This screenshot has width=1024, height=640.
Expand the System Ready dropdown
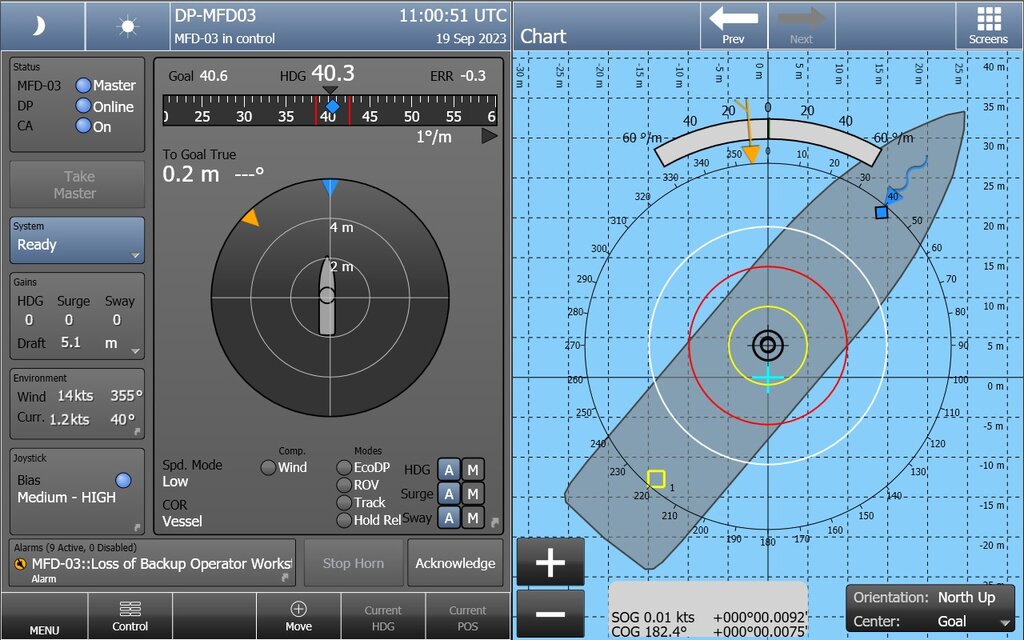coord(77,241)
